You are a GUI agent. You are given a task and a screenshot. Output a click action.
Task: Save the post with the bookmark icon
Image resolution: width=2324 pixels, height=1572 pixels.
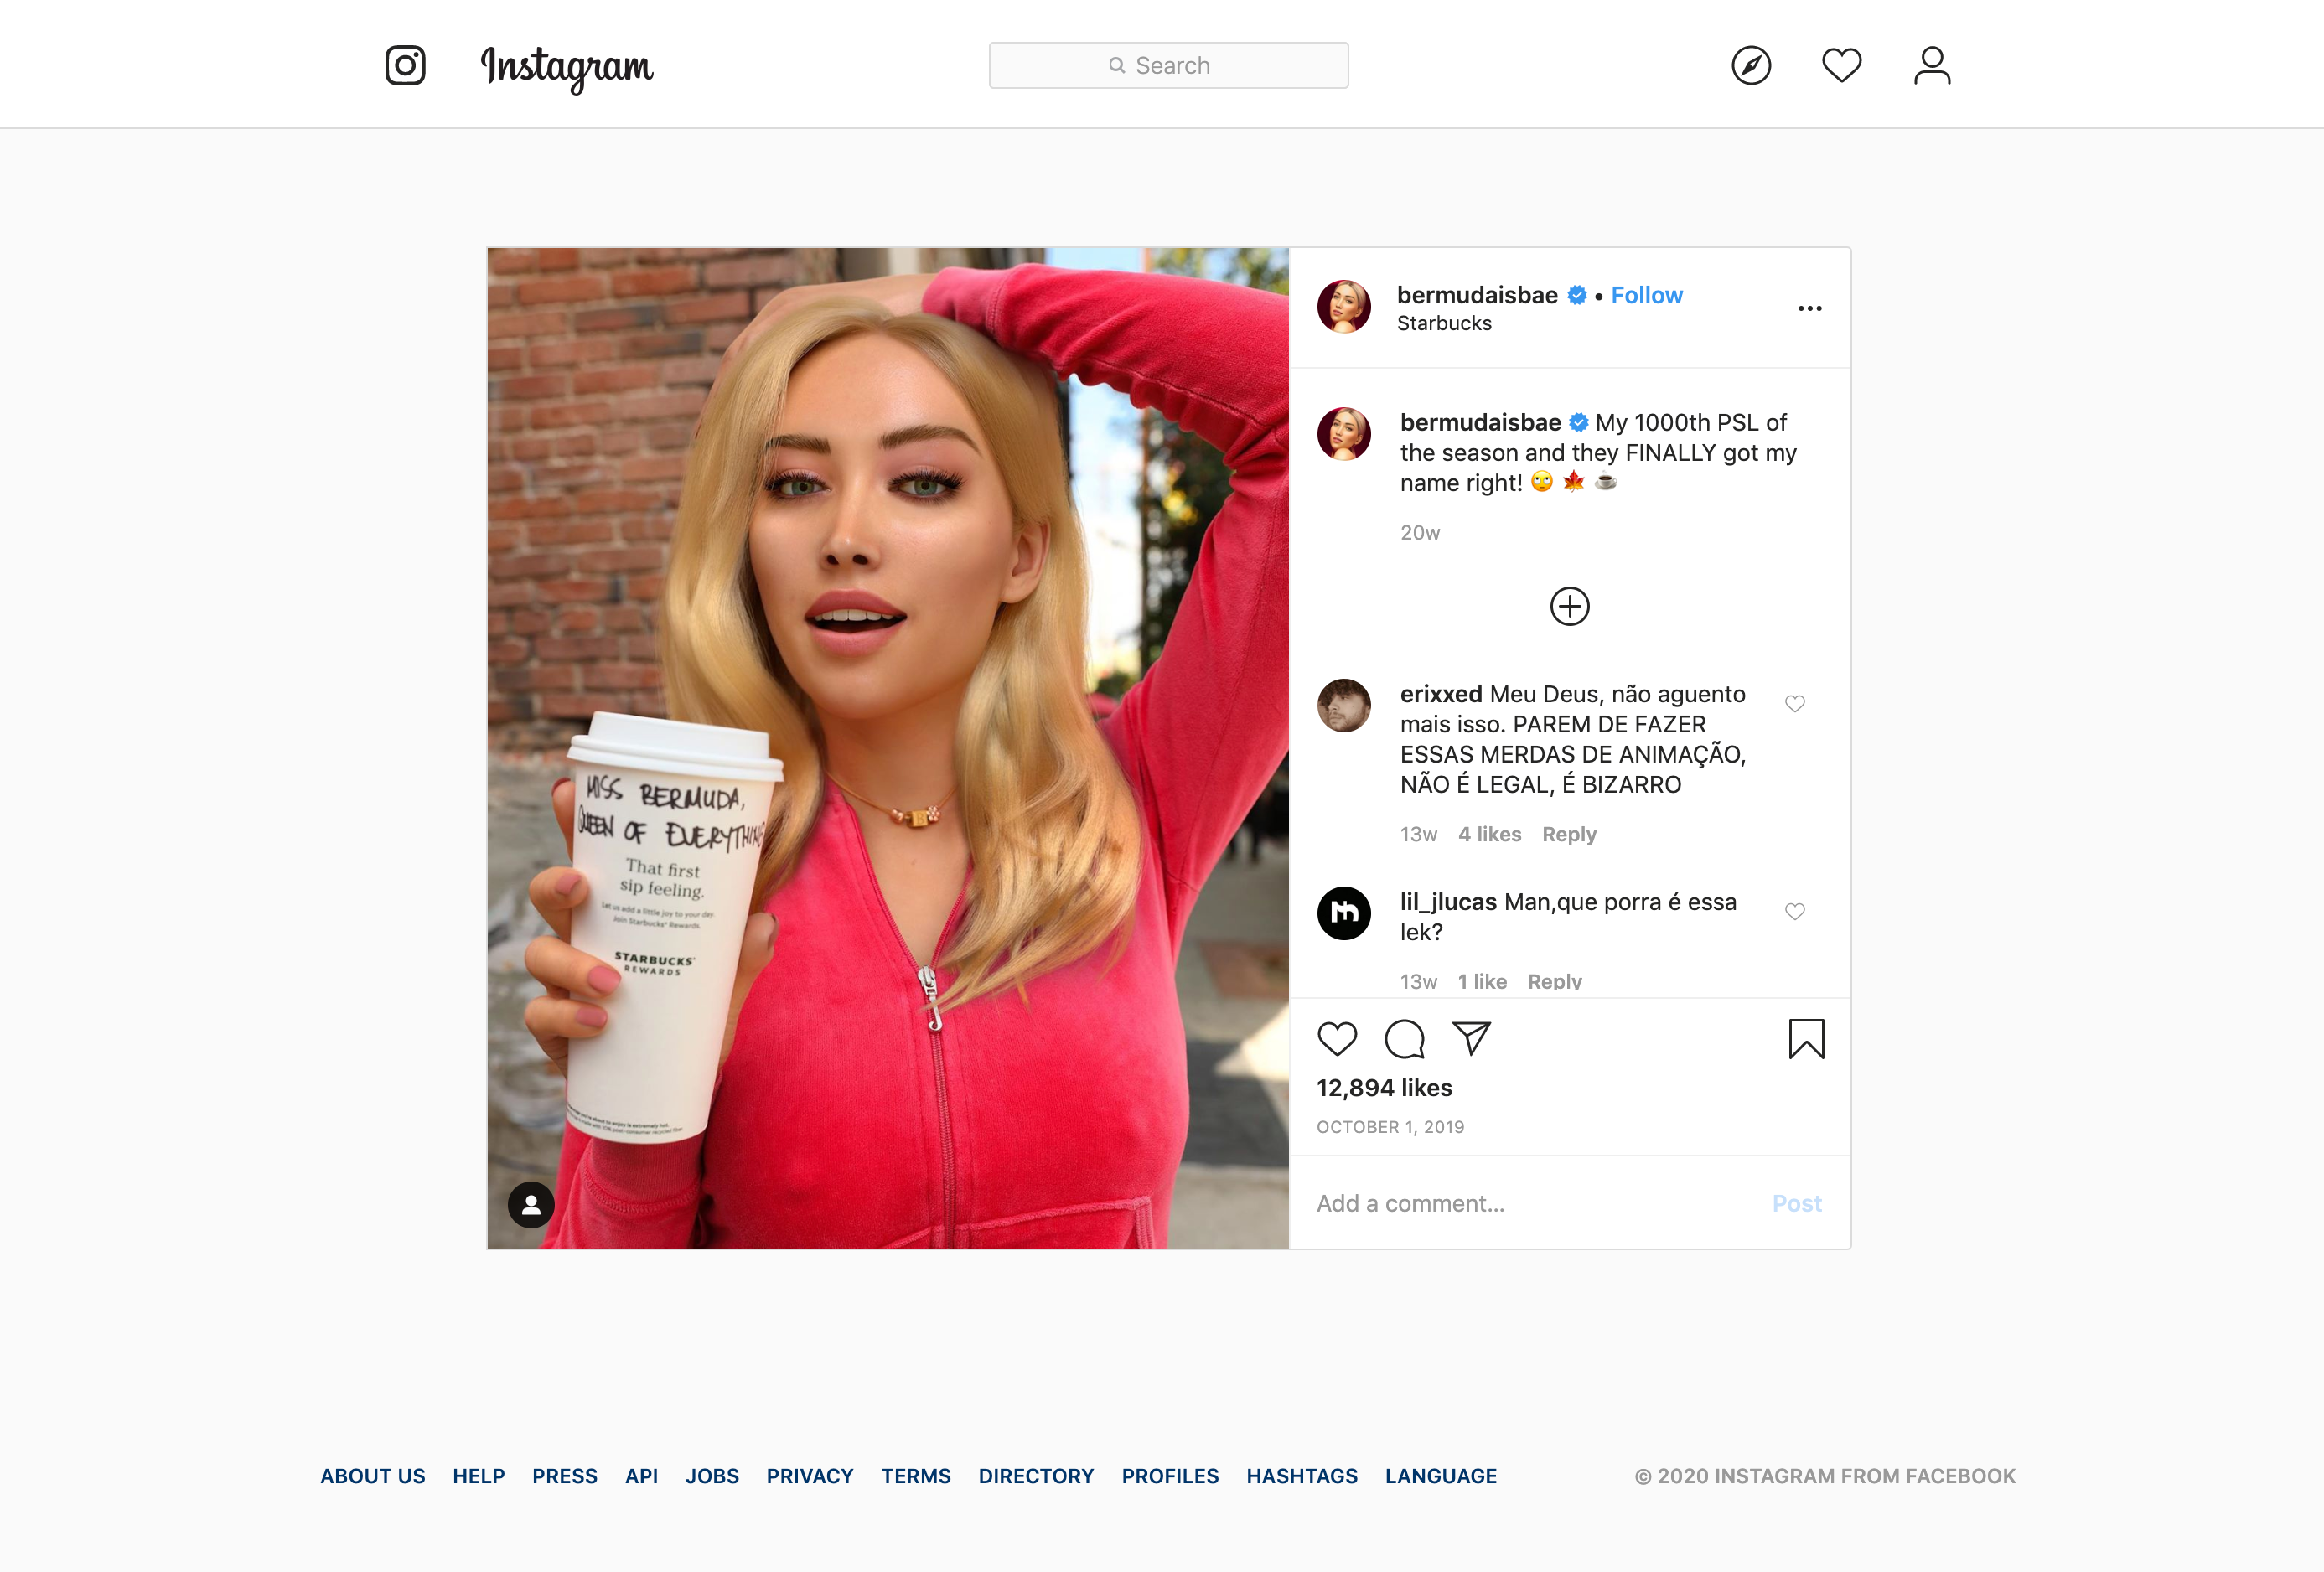click(x=1806, y=1039)
